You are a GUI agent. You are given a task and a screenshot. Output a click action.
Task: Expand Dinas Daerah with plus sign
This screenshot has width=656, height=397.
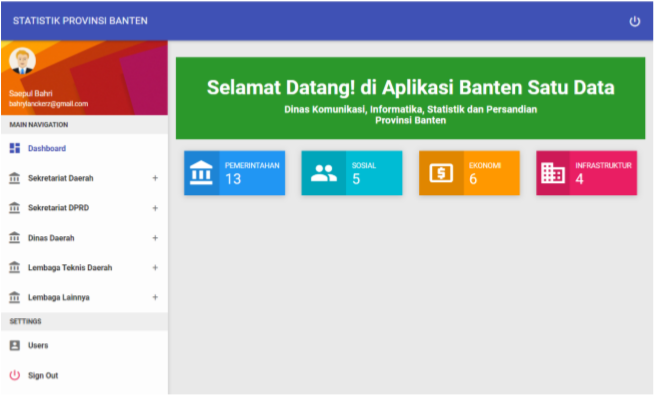click(155, 238)
